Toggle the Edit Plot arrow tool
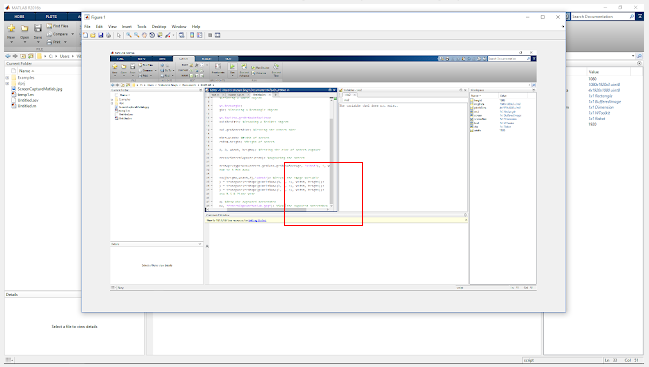The height and width of the screenshot is (367, 649). pyautogui.click(x=119, y=35)
